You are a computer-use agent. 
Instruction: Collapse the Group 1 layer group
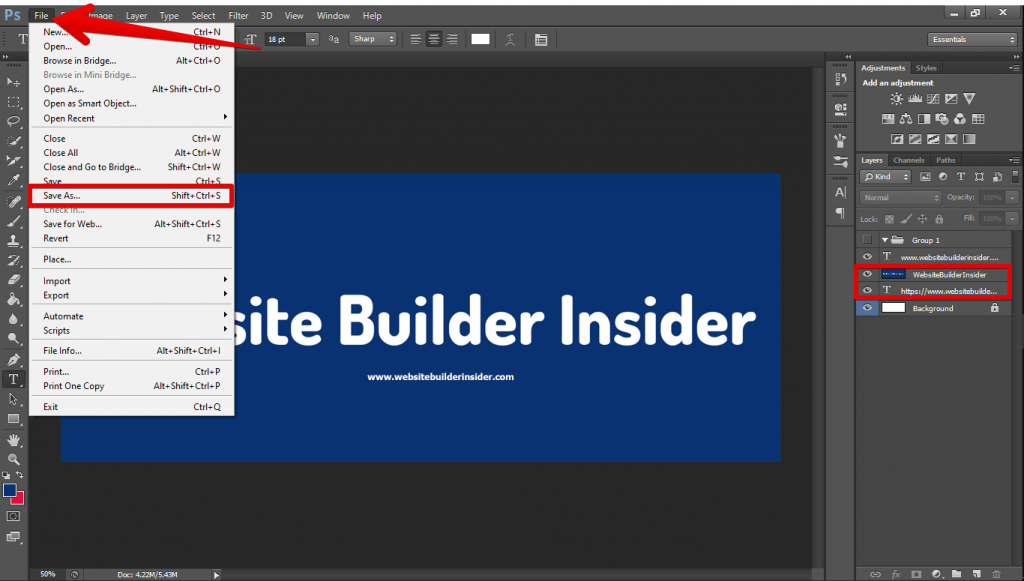883,240
